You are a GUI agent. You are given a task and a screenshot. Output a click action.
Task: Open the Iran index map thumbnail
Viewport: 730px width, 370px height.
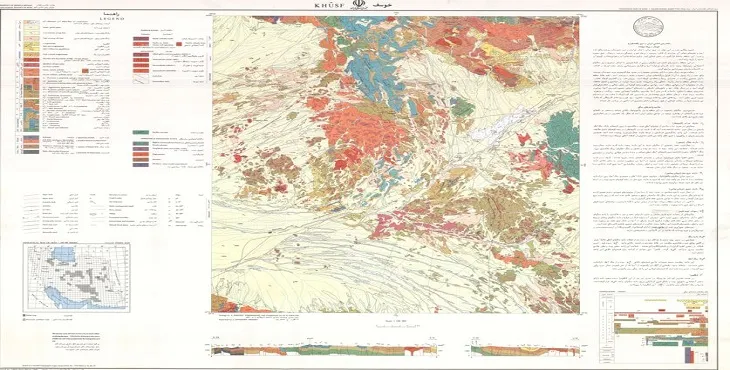(76, 277)
